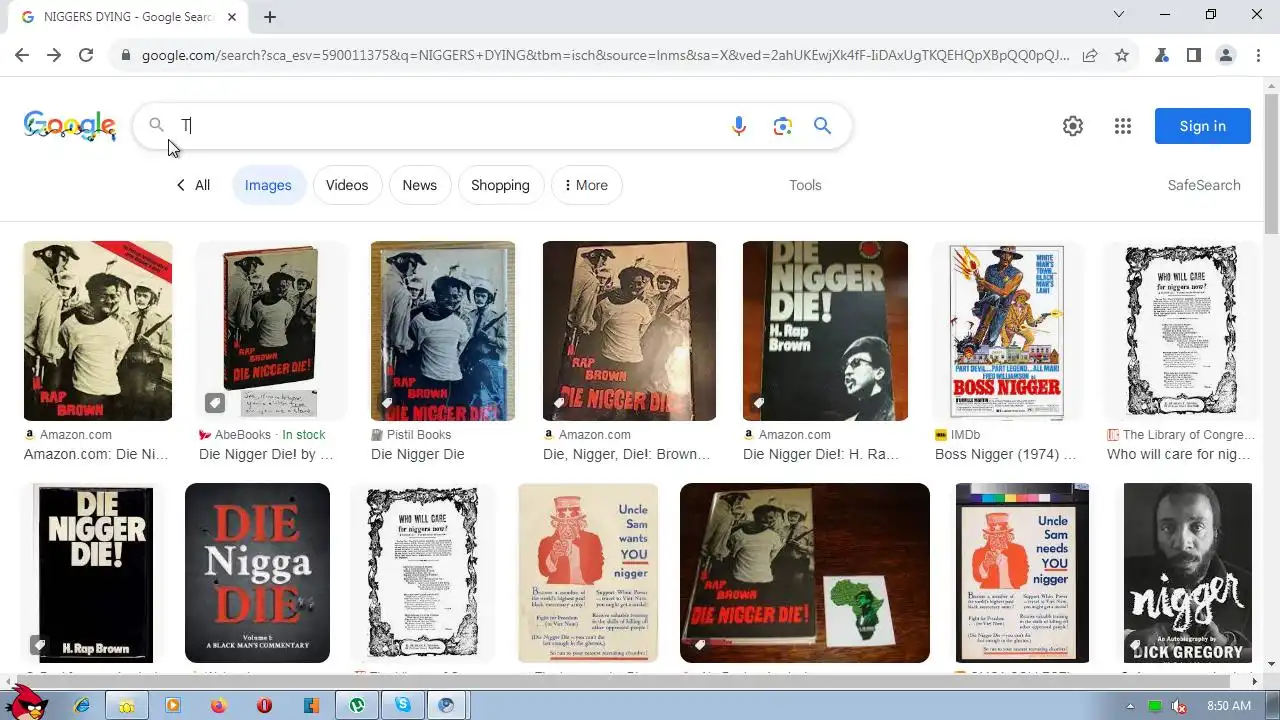Click the vertical scrollbar thumb
This screenshot has height=720, width=1280.
coord(1271,165)
